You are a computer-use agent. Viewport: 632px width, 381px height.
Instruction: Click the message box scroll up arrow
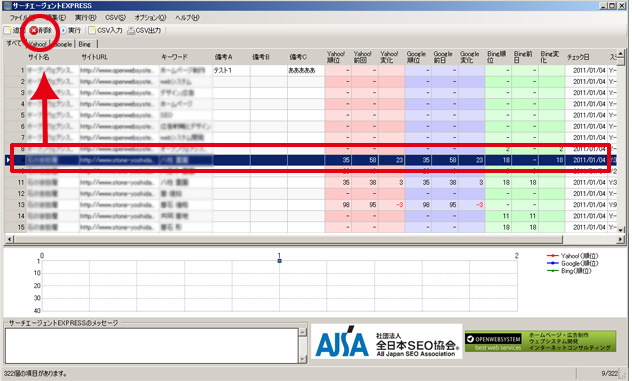coord(302,332)
